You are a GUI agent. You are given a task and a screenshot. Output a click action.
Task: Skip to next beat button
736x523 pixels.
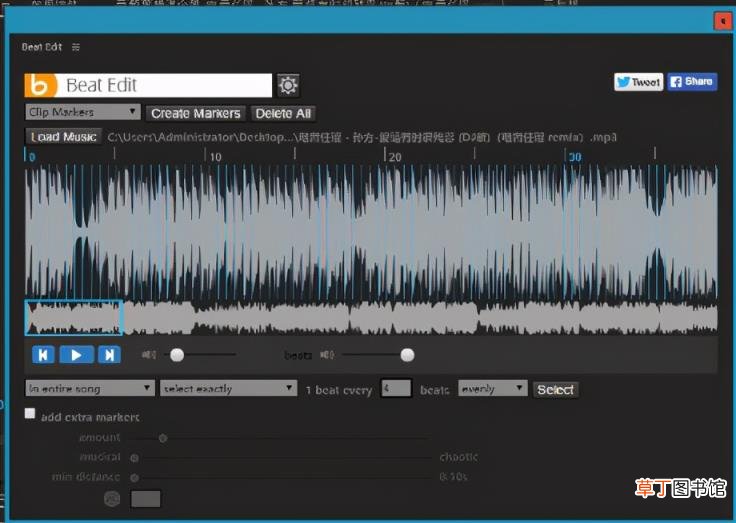[x=109, y=355]
